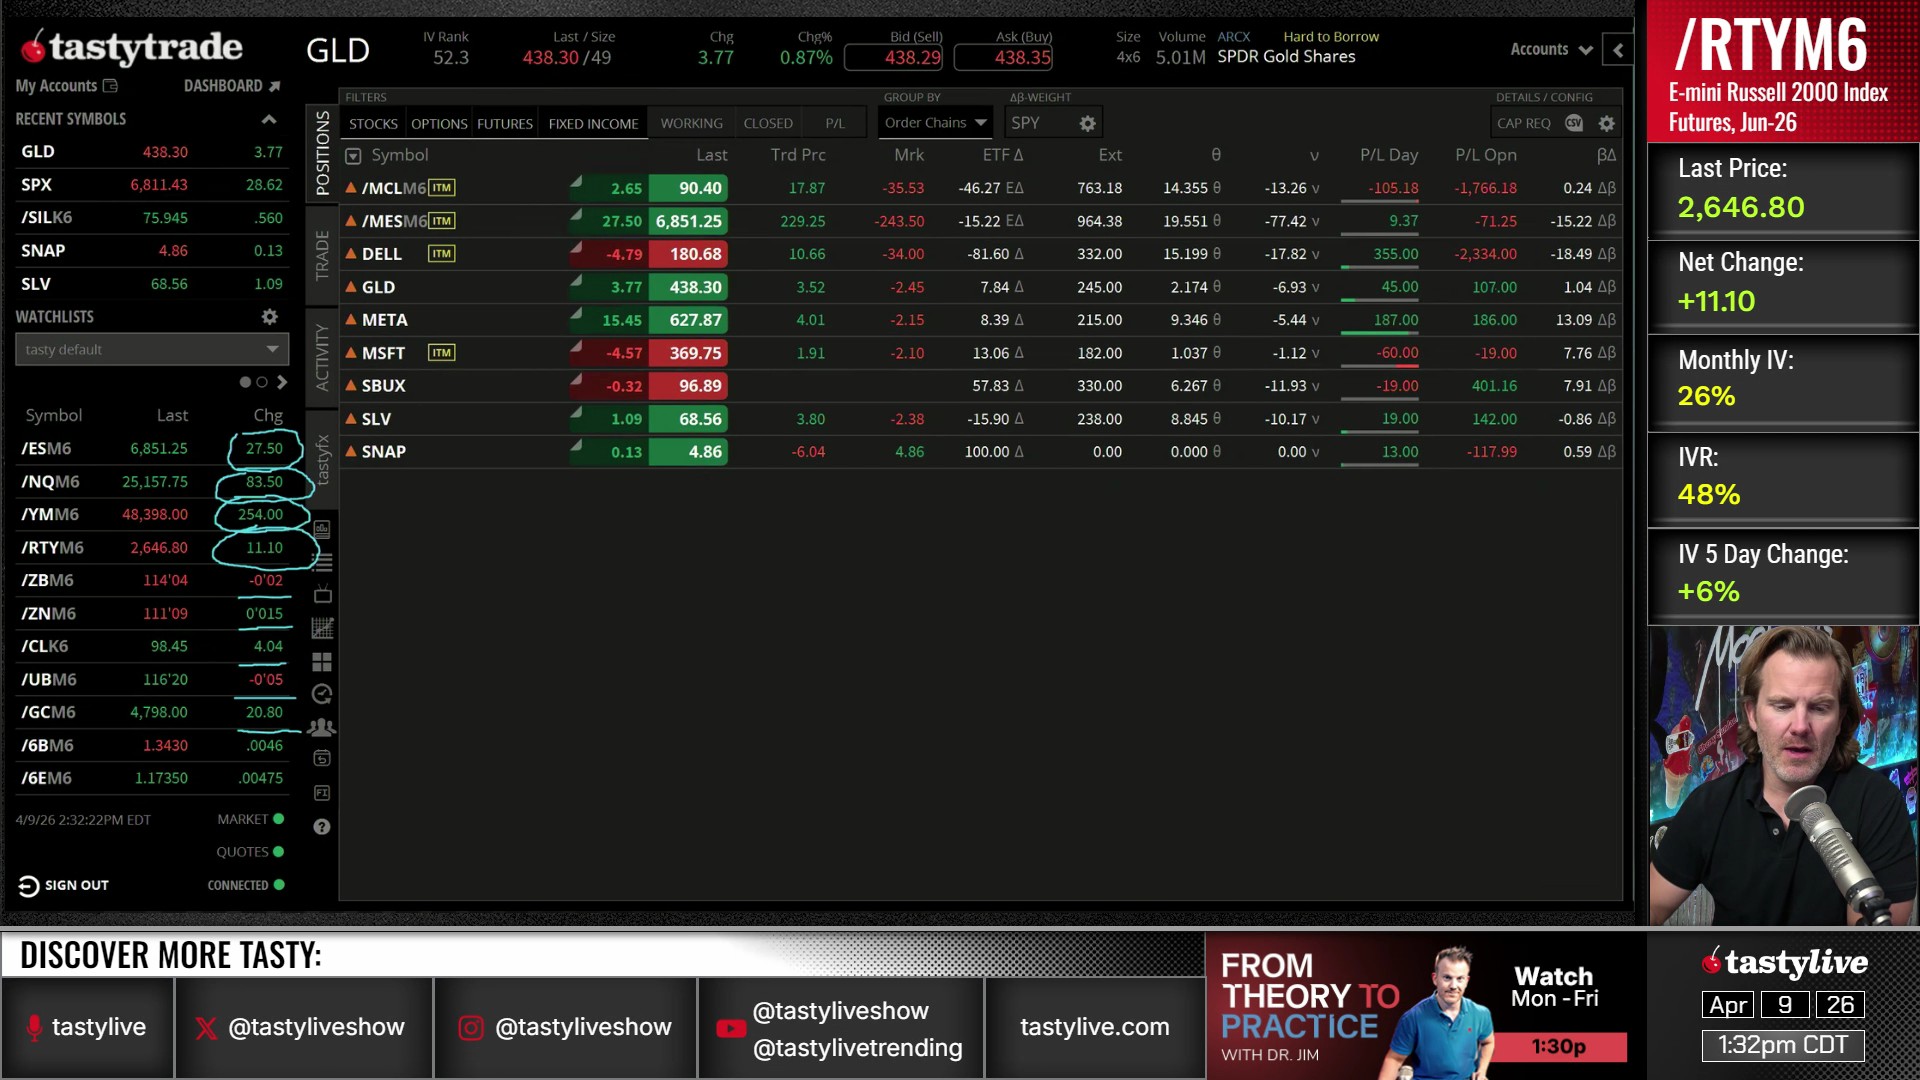Switch to the ACTIVITY vertical tab
This screenshot has height=1080, width=1920.
[x=322, y=356]
